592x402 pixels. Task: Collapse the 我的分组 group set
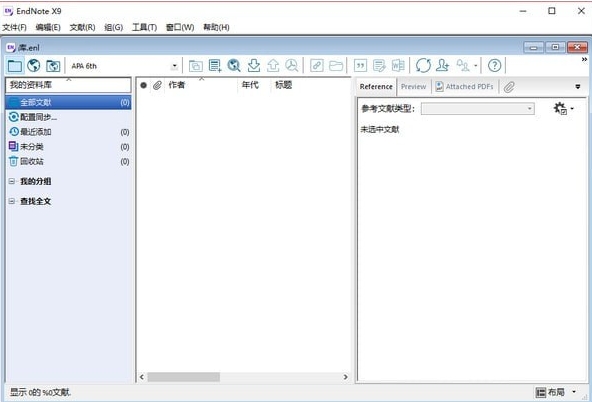12,181
